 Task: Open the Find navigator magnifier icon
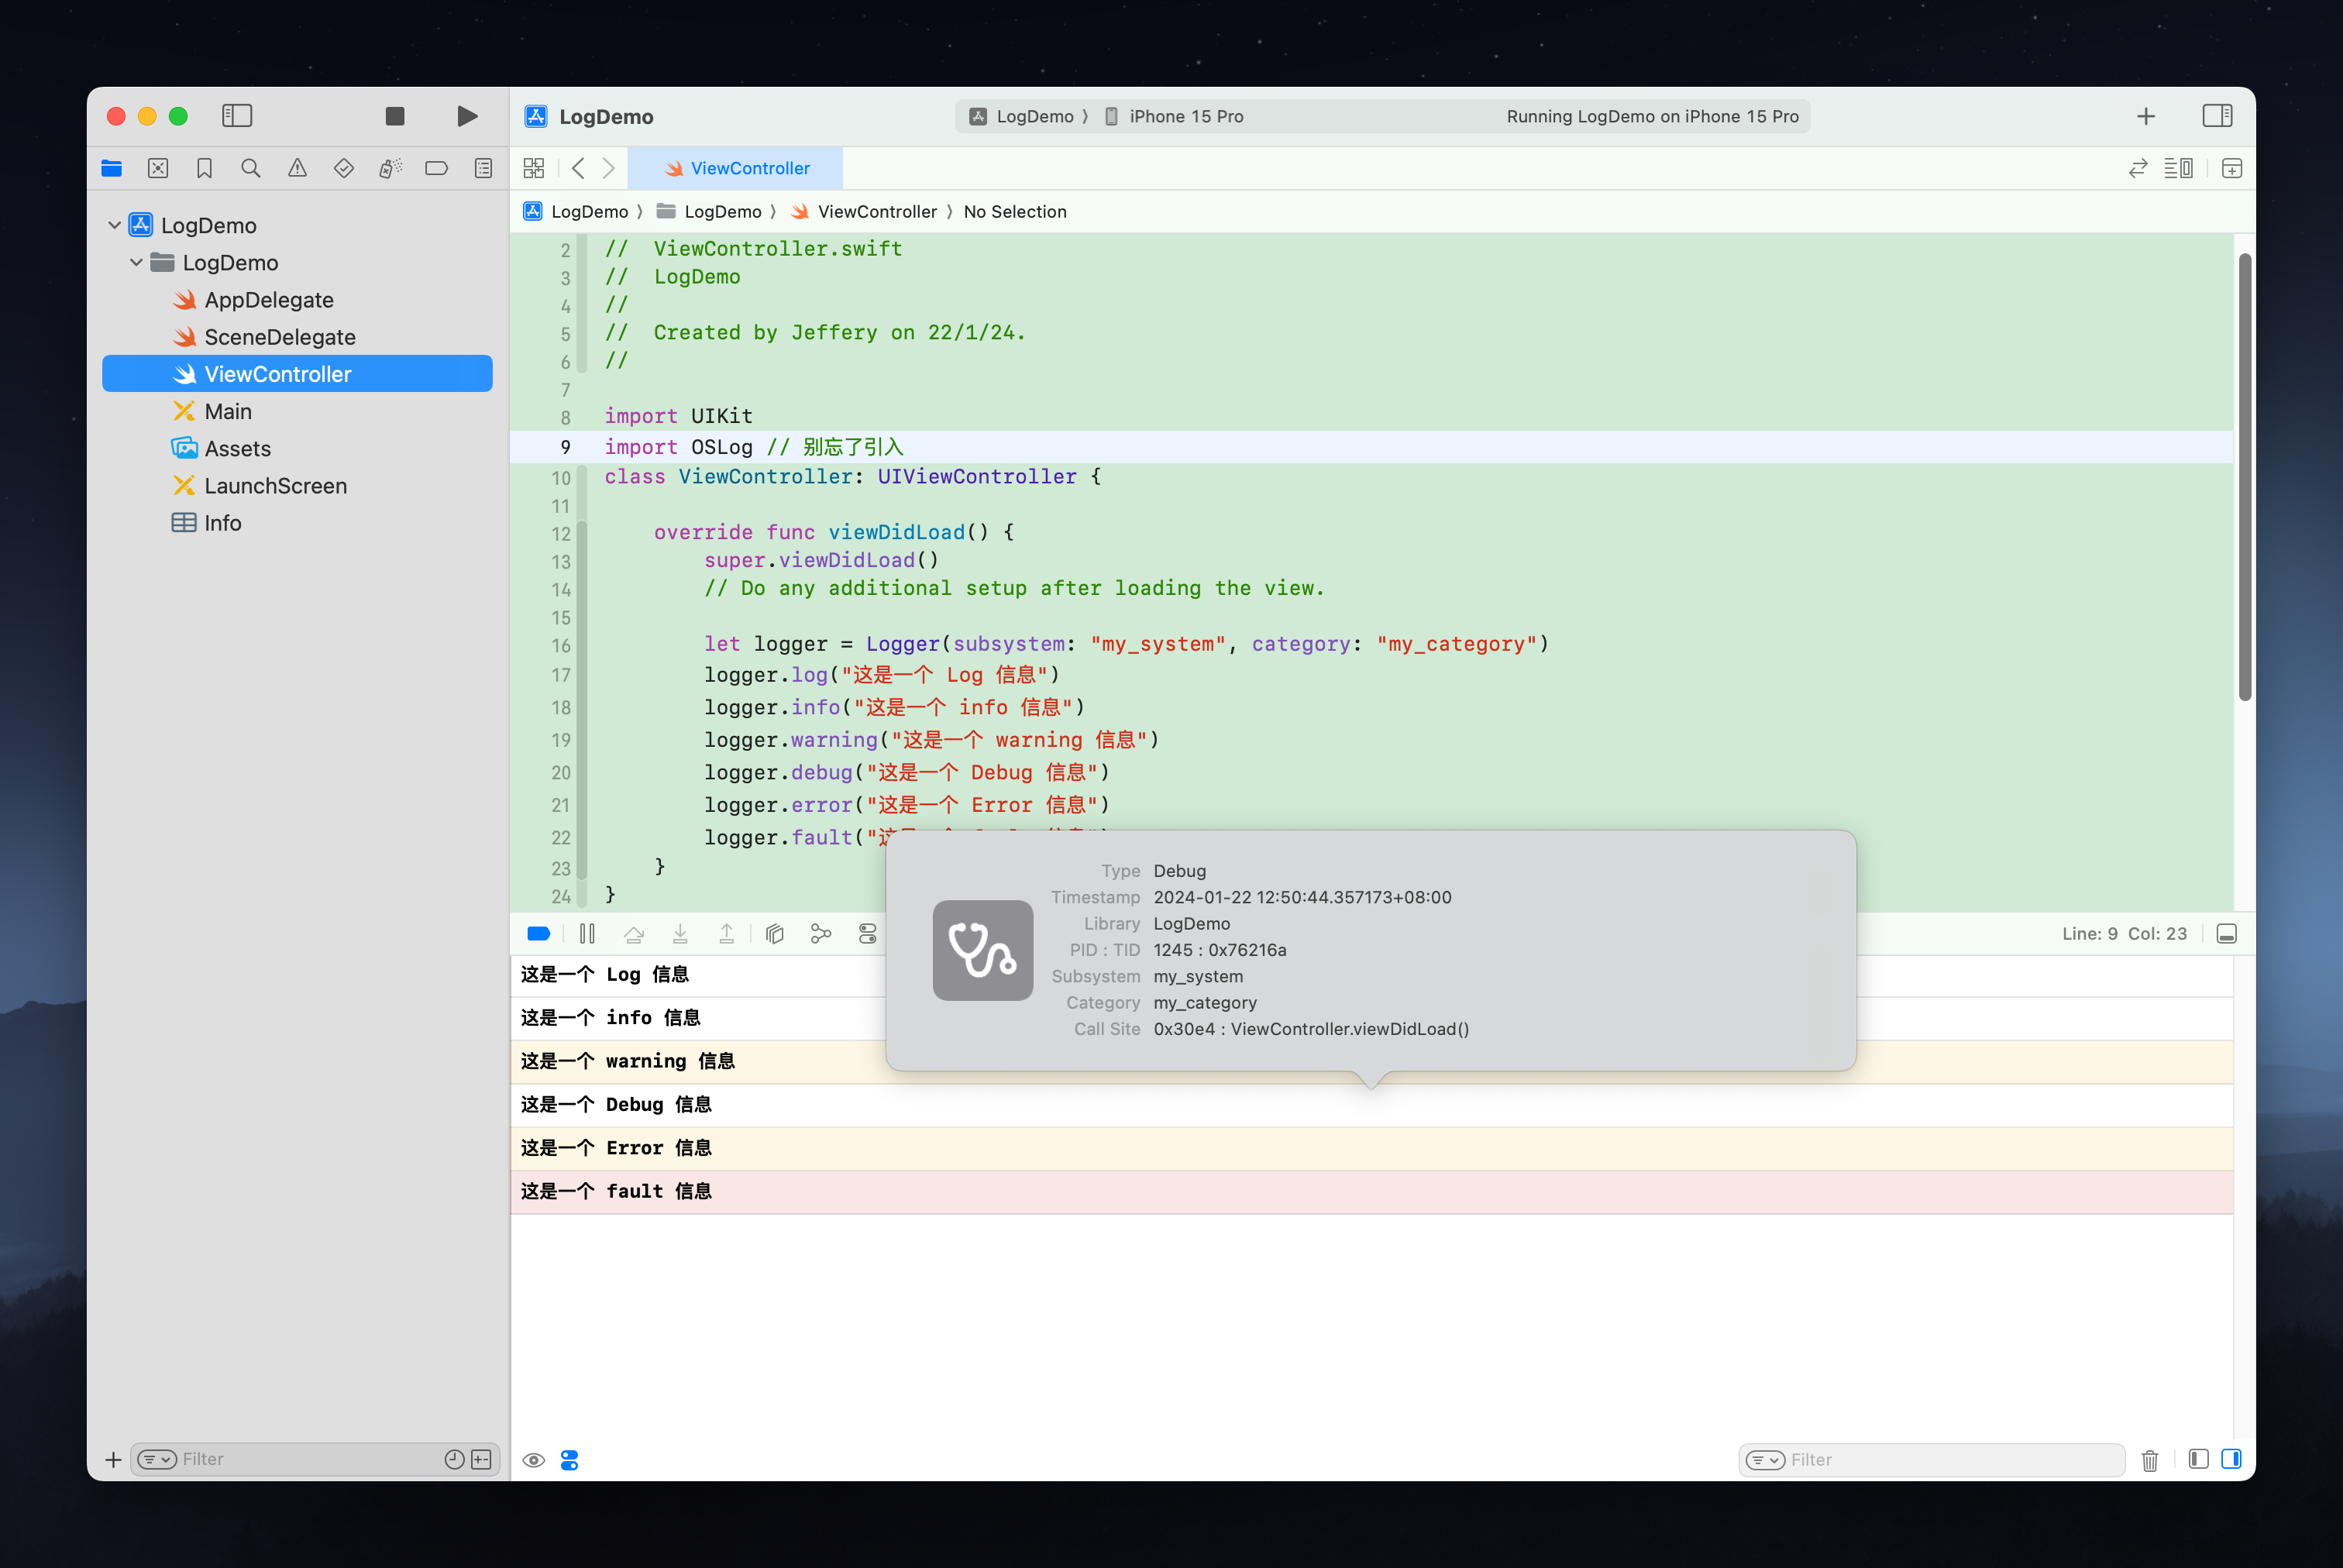[251, 168]
